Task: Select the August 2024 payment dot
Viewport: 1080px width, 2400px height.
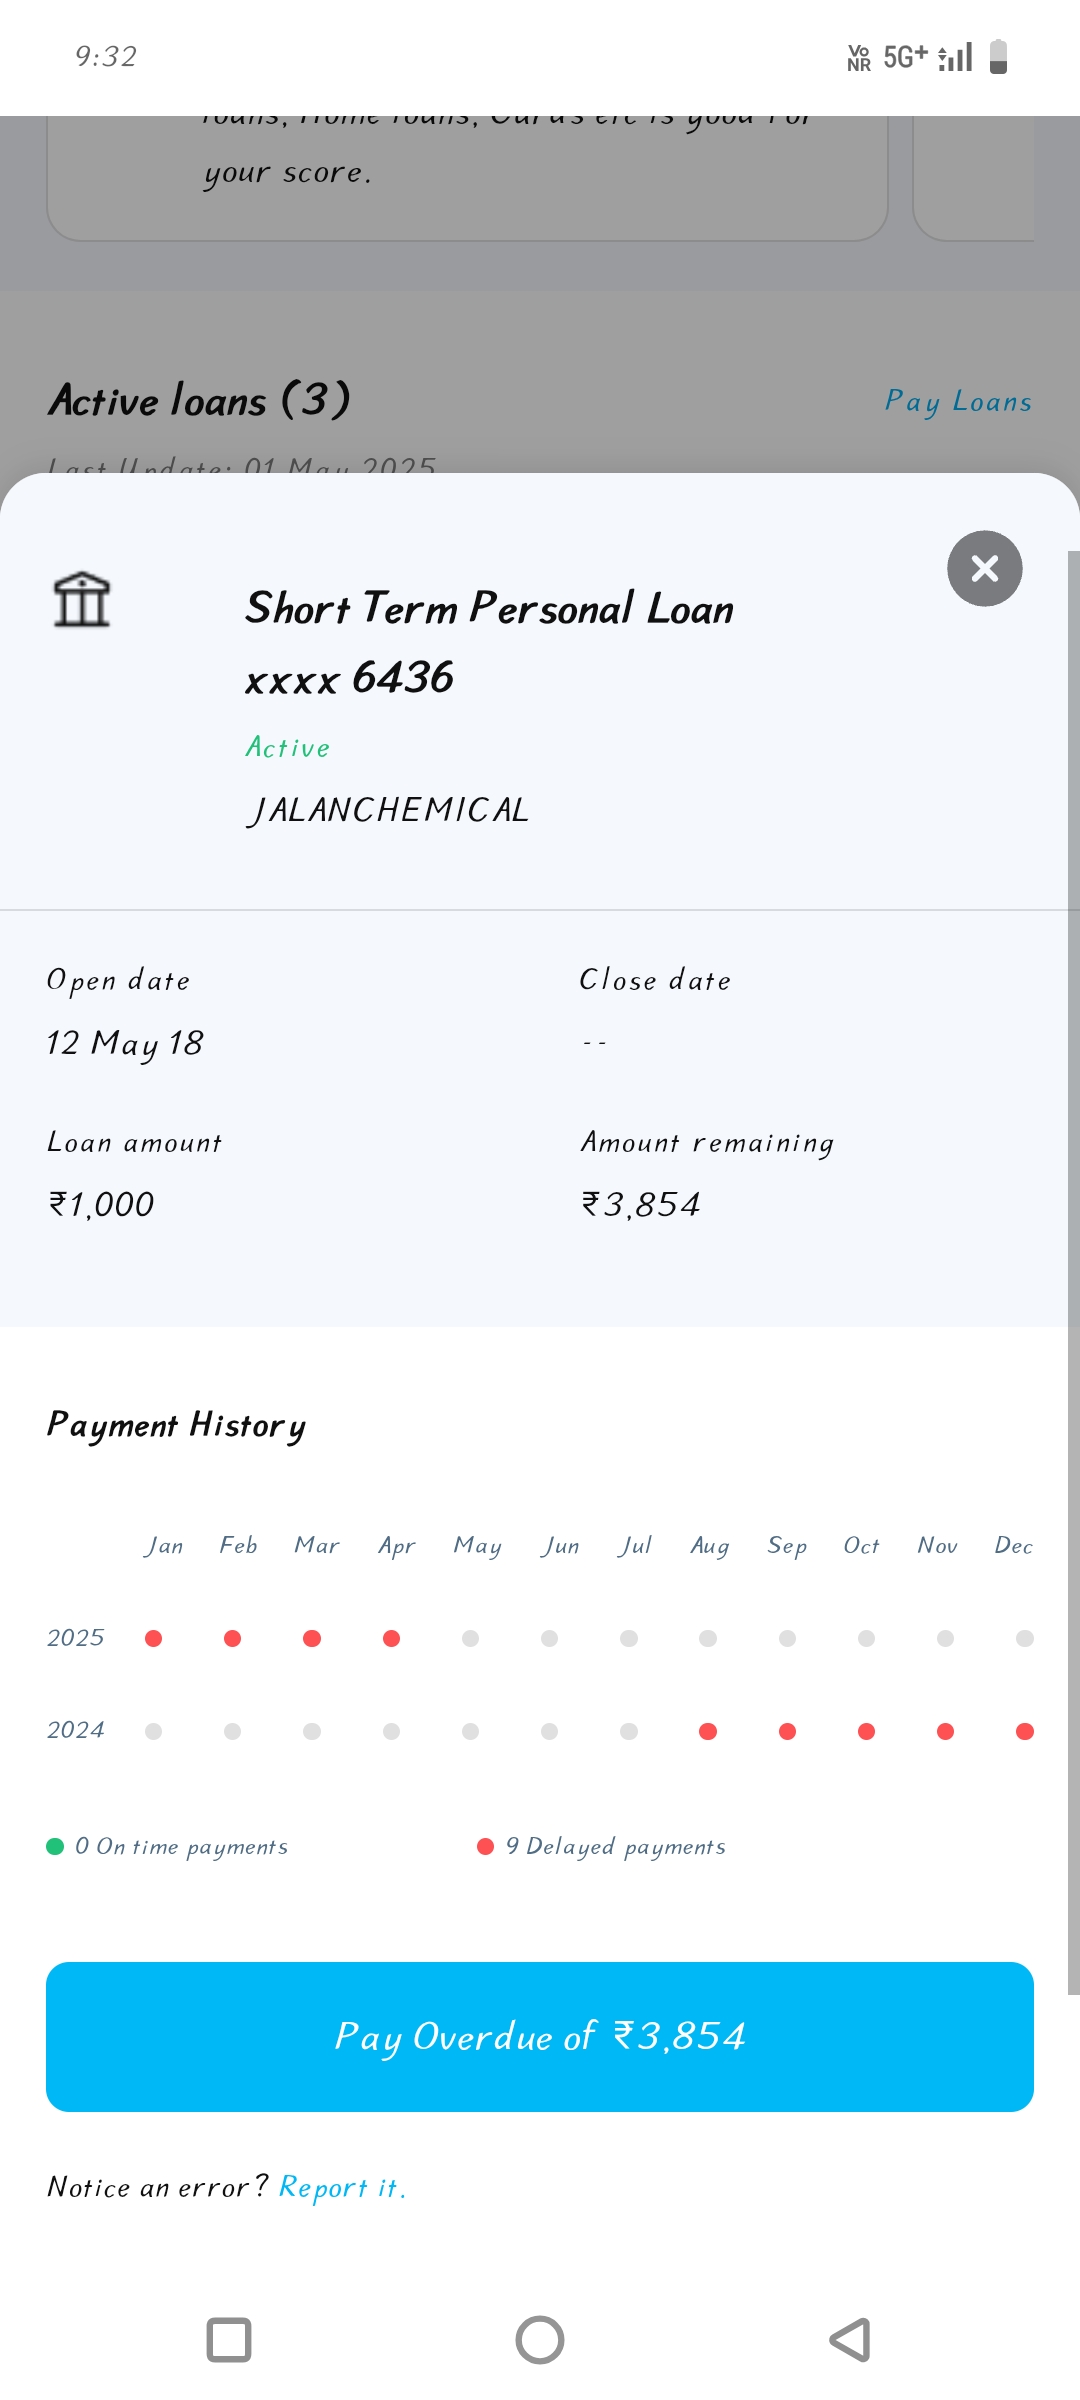Action: click(708, 1731)
